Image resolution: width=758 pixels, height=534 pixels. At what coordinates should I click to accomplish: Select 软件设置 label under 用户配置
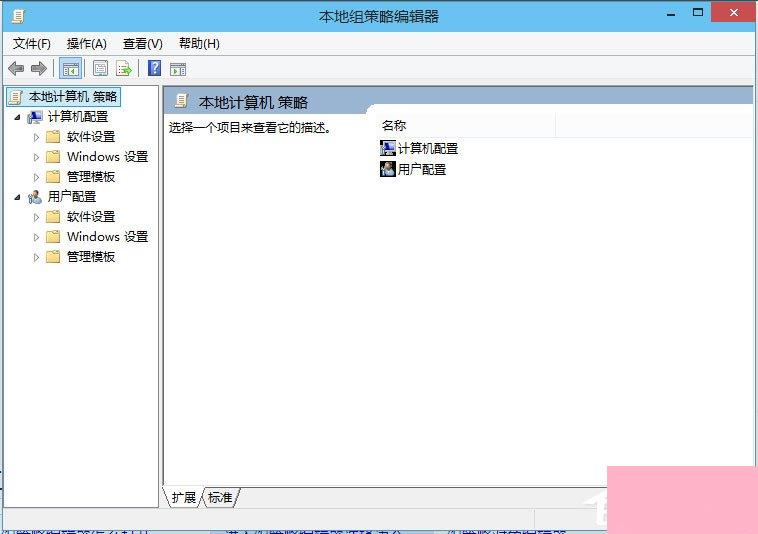click(91, 216)
